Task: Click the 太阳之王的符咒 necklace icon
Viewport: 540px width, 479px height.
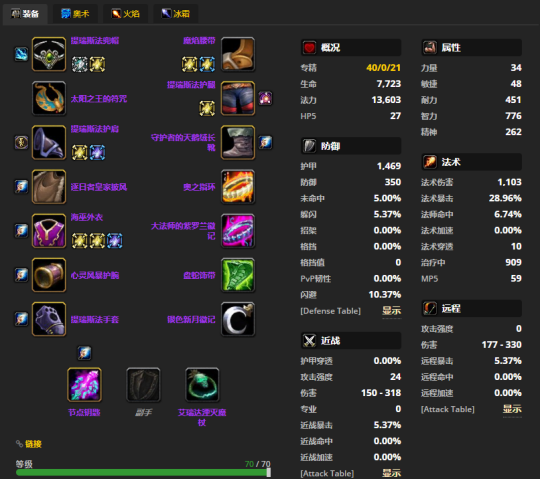Action: (49, 98)
